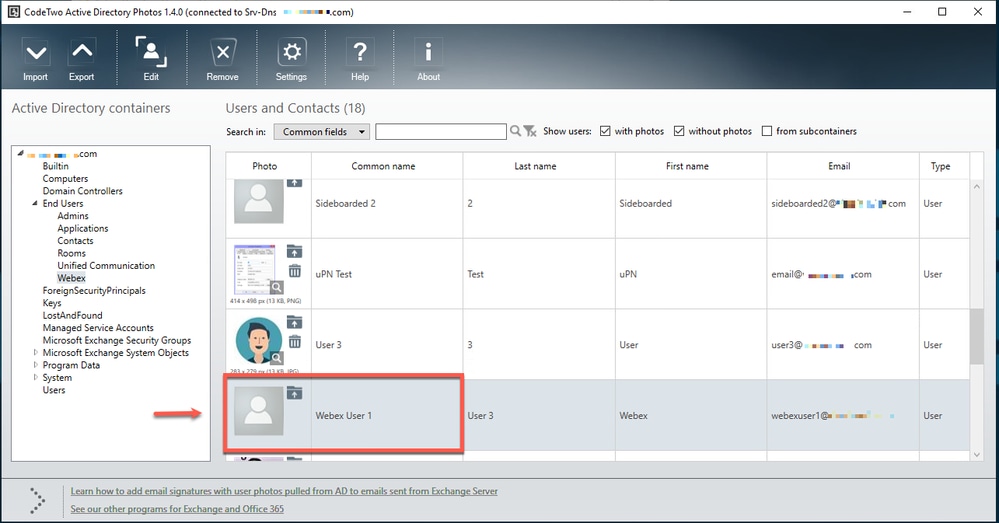999x523 pixels.
Task: Select the Webex container
Action: (x=71, y=278)
